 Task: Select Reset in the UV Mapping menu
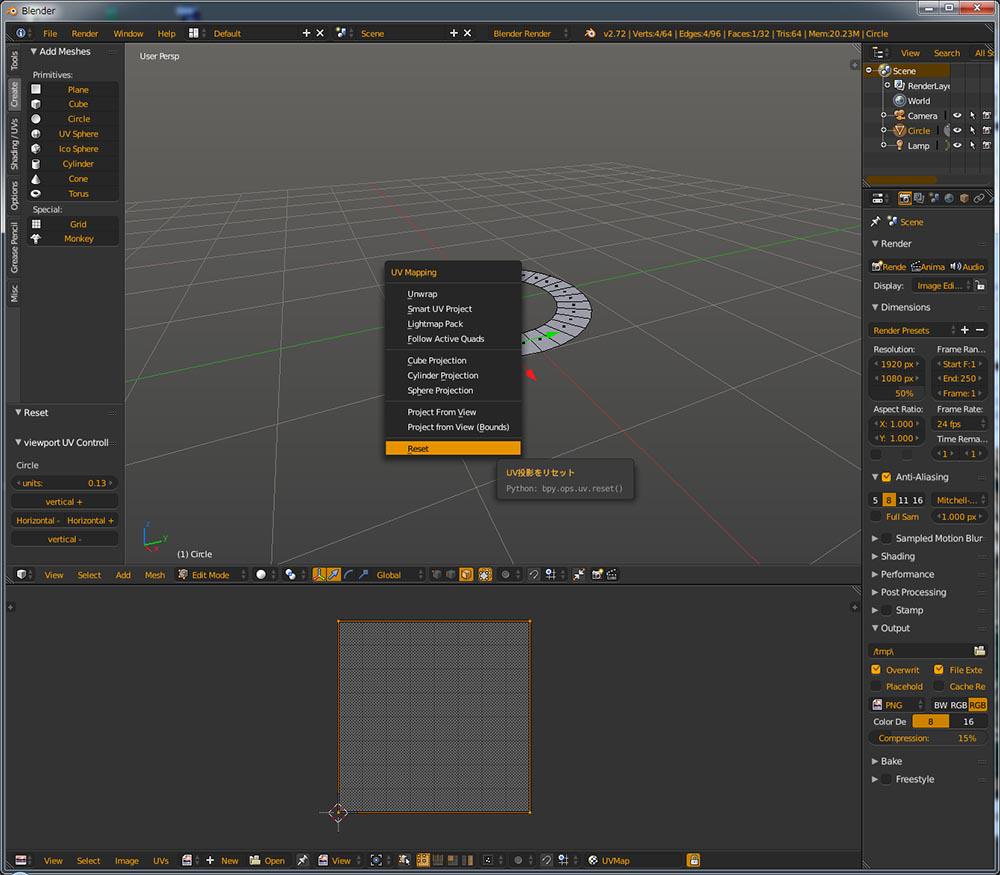click(x=453, y=448)
